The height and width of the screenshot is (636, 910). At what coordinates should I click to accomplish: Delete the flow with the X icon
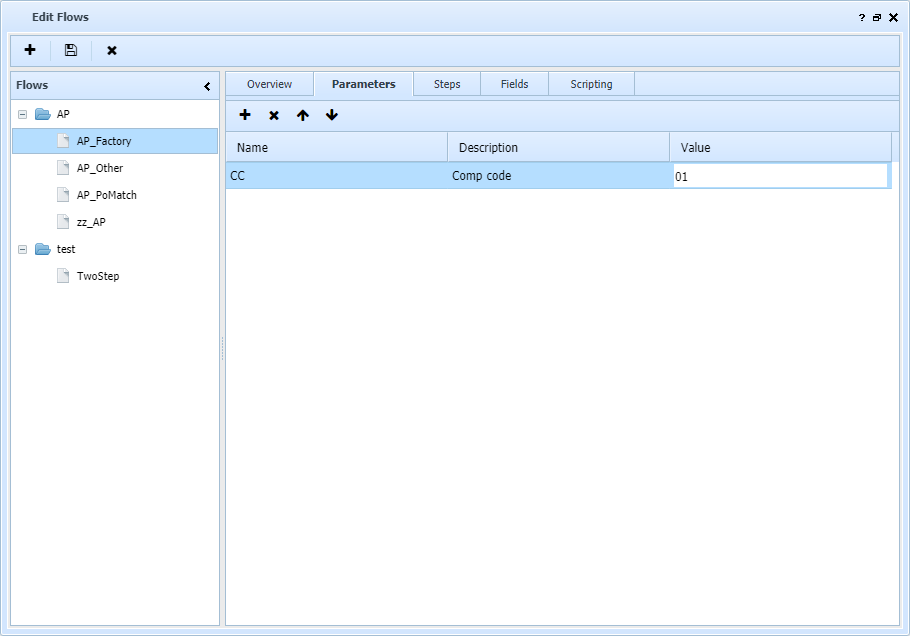point(111,50)
